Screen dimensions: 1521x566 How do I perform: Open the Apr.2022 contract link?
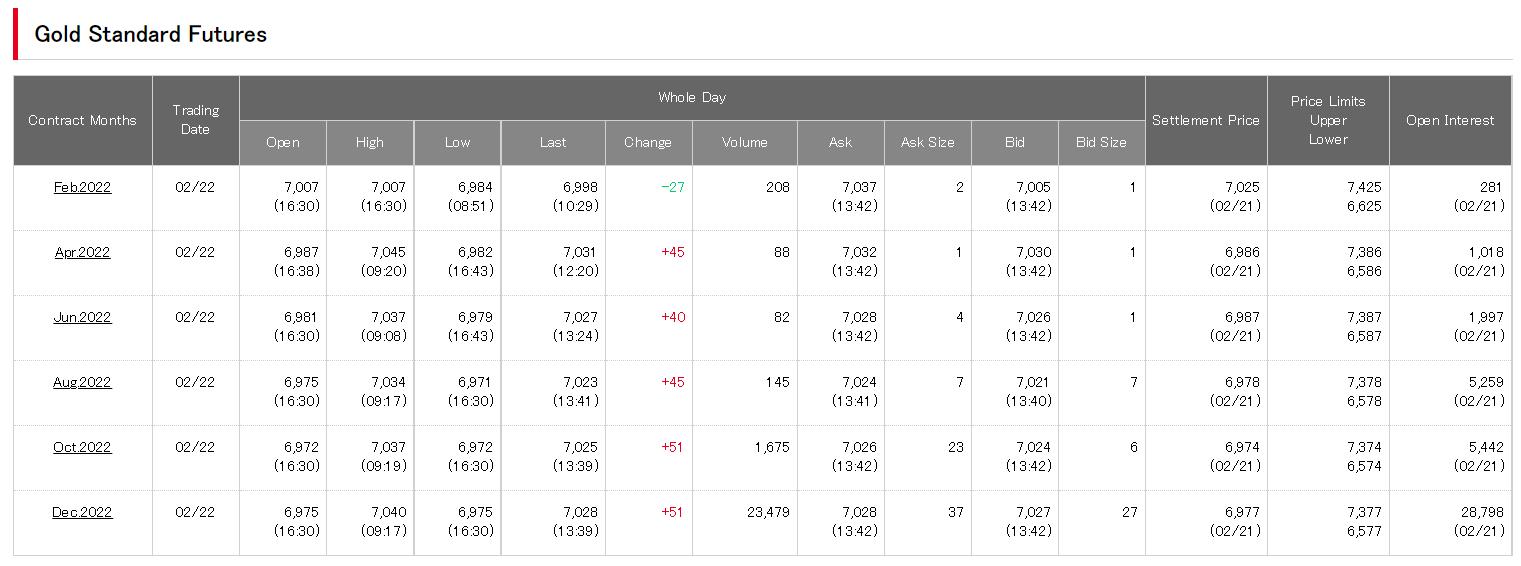[x=82, y=252]
